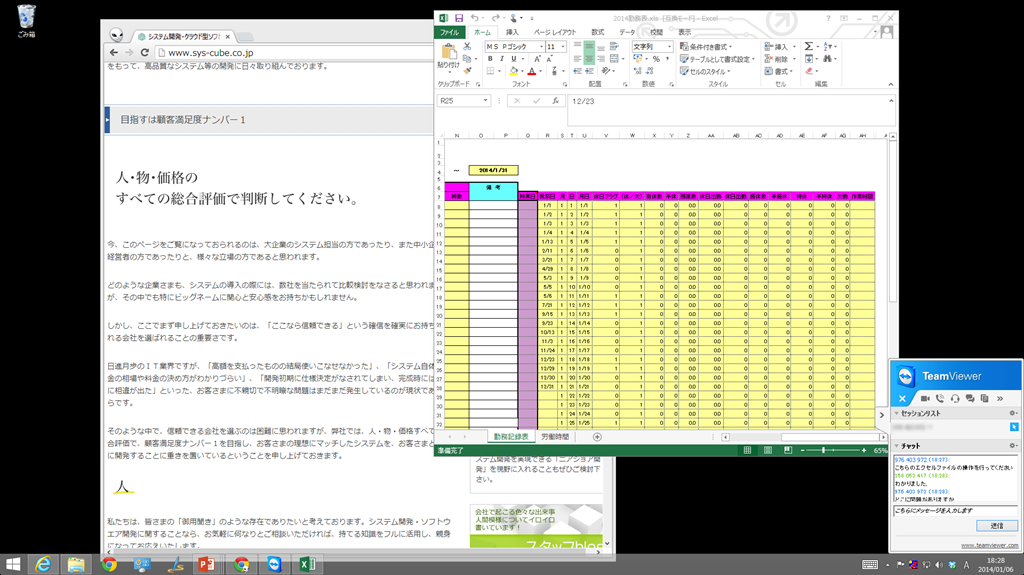This screenshot has width=1024, height=575.
Task: Click the Paste clipboard icon in Excel
Action: [449, 51]
